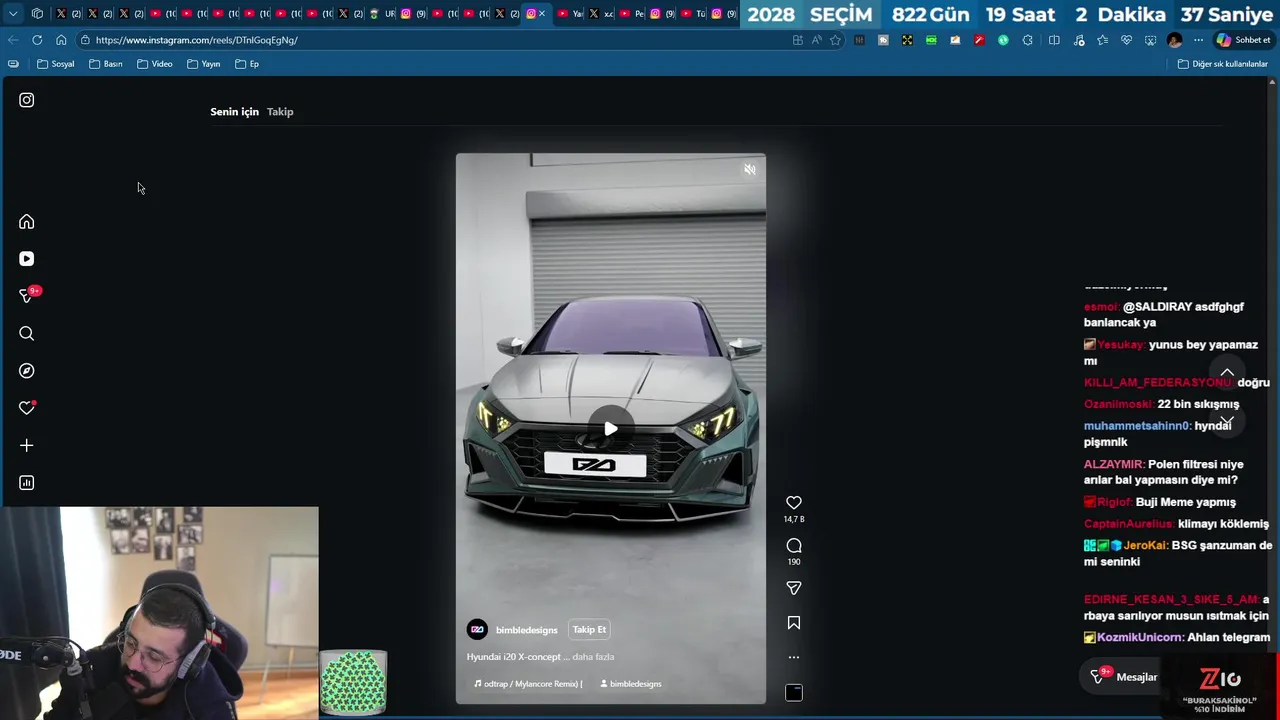The image size is (1280, 720).
Task: Open bimbledesigns profile name link
Action: tap(527, 630)
